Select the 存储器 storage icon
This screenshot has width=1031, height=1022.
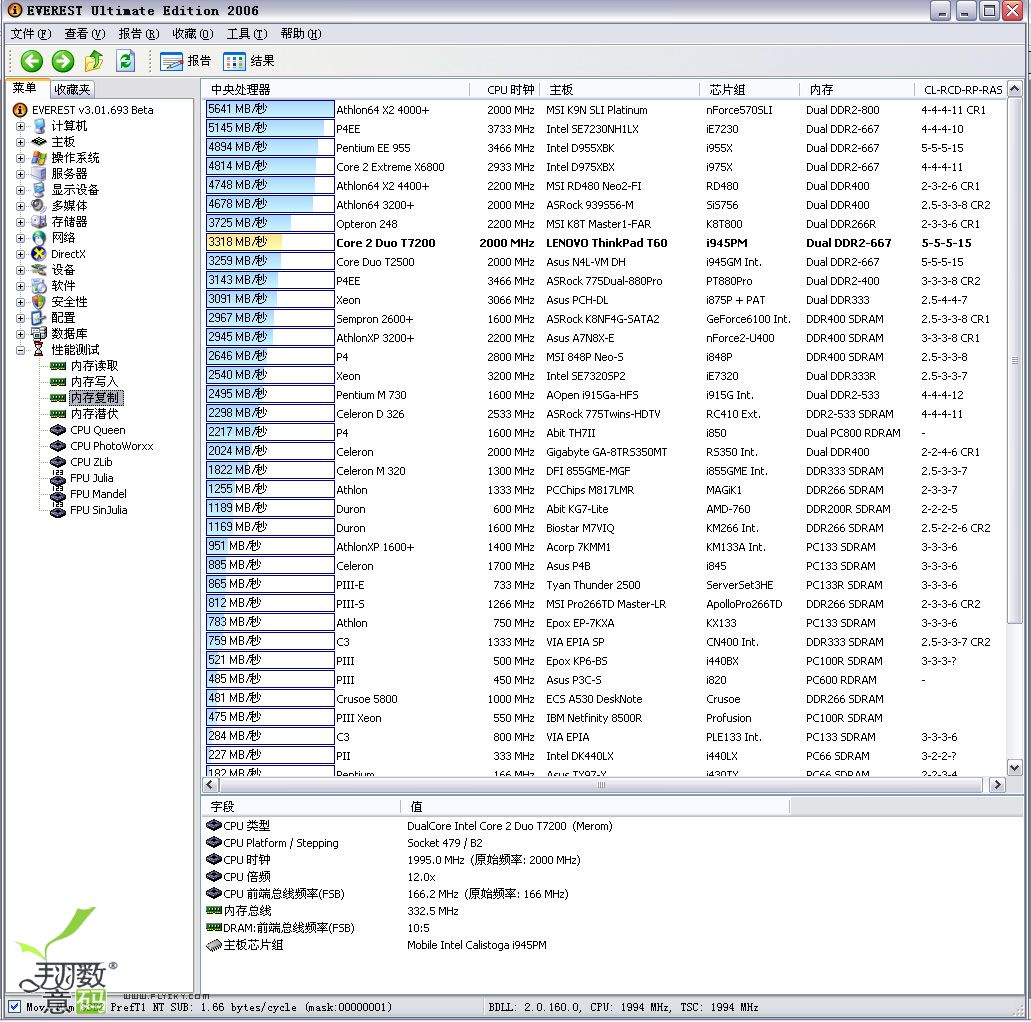(x=39, y=222)
